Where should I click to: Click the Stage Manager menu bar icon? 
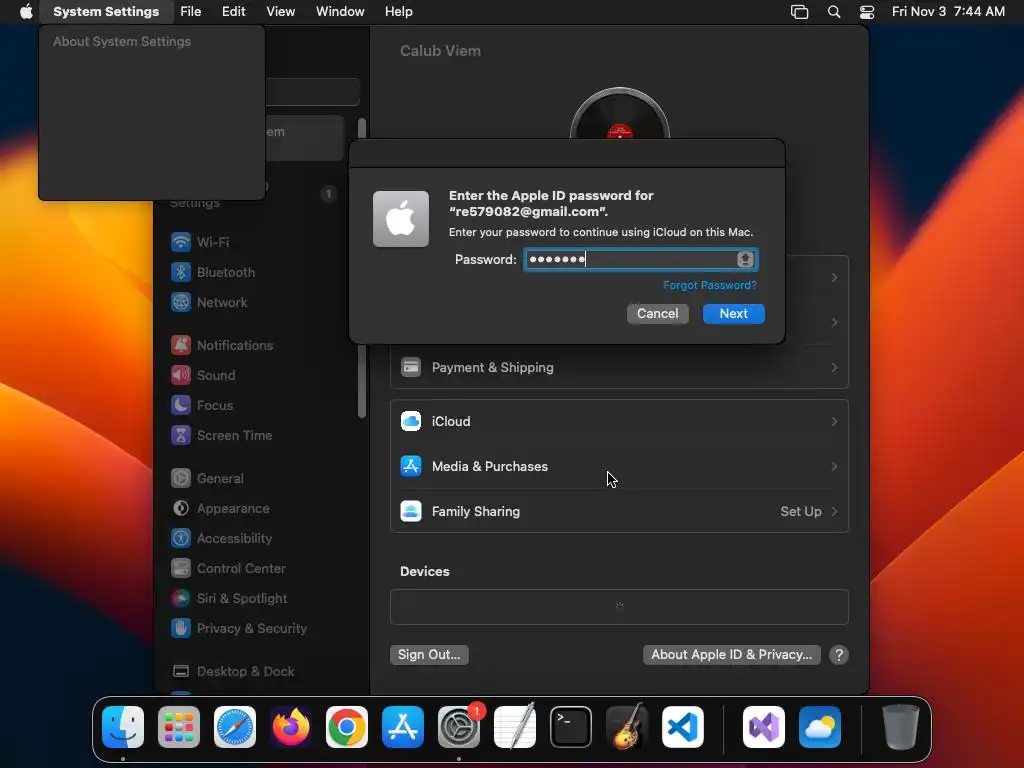tap(799, 12)
